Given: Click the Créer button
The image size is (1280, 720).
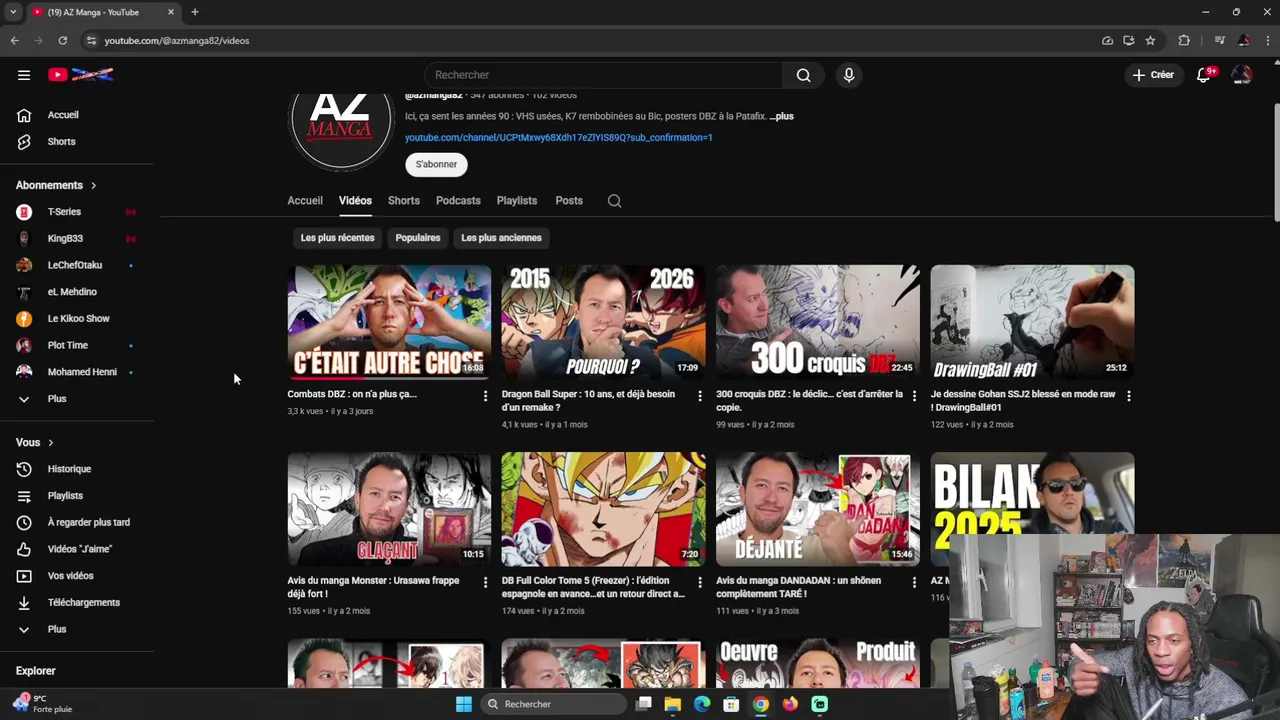Looking at the screenshot, I should [1153, 75].
